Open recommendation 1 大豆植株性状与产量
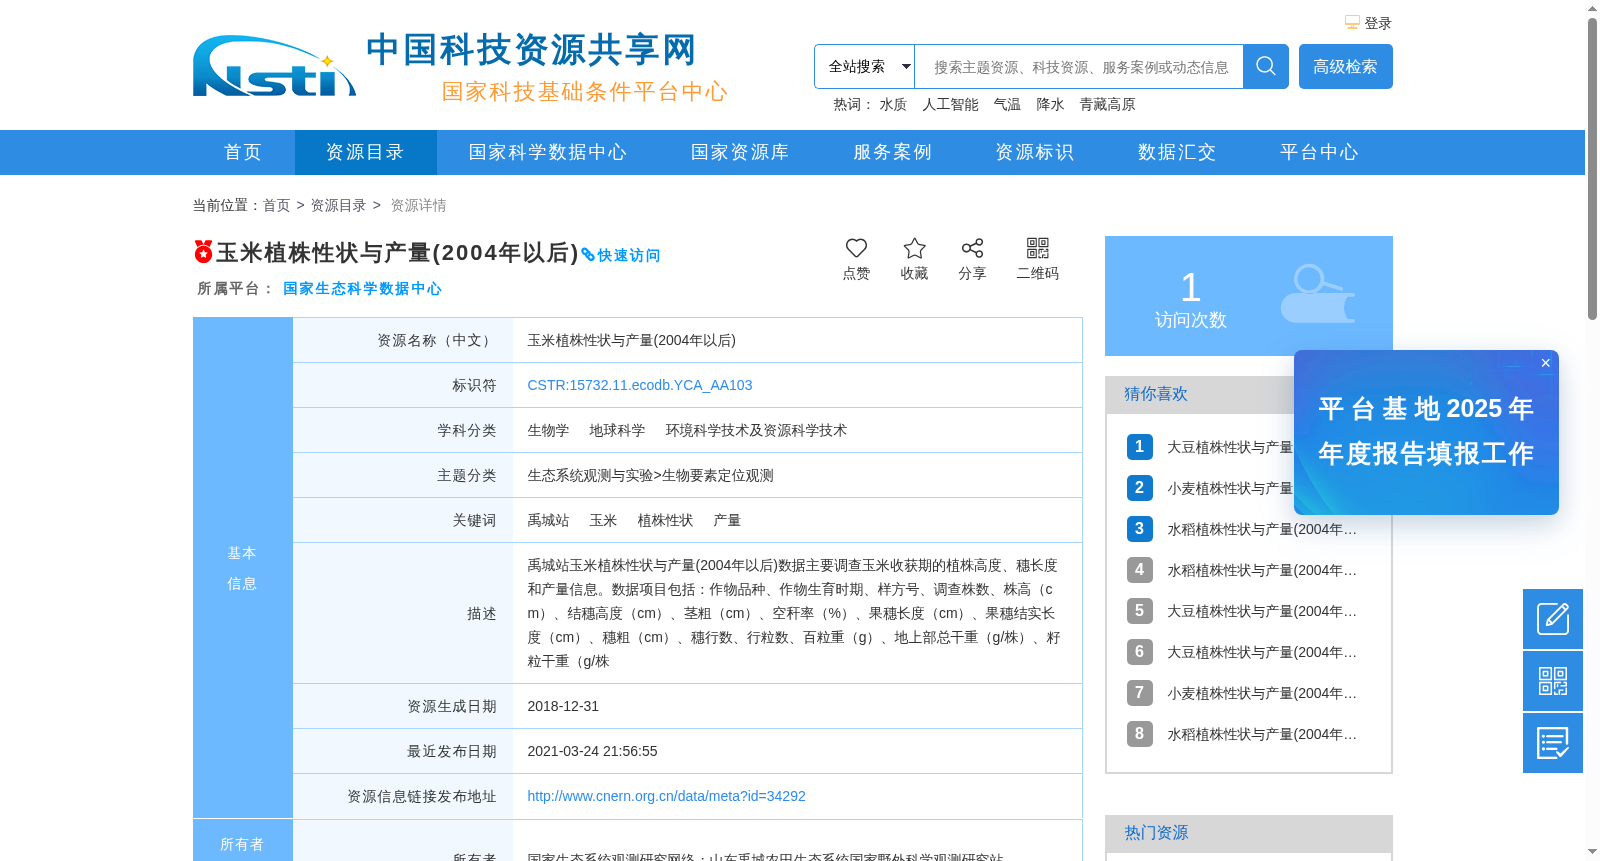1600x861 pixels. click(1230, 447)
